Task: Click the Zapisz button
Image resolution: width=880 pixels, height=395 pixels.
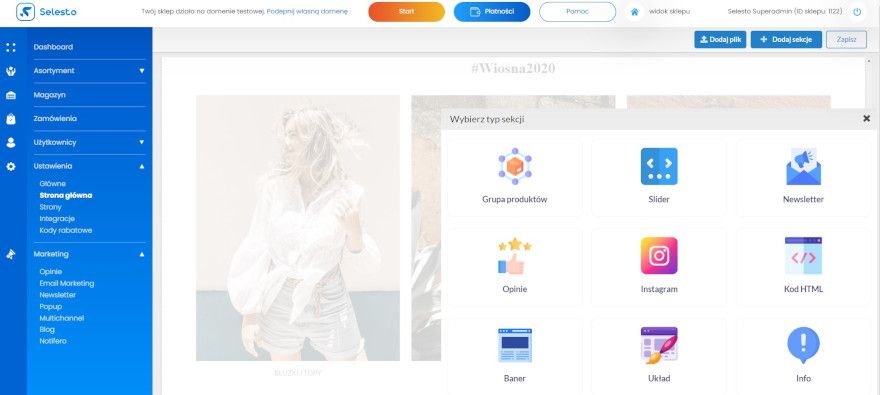Action: 846,40
